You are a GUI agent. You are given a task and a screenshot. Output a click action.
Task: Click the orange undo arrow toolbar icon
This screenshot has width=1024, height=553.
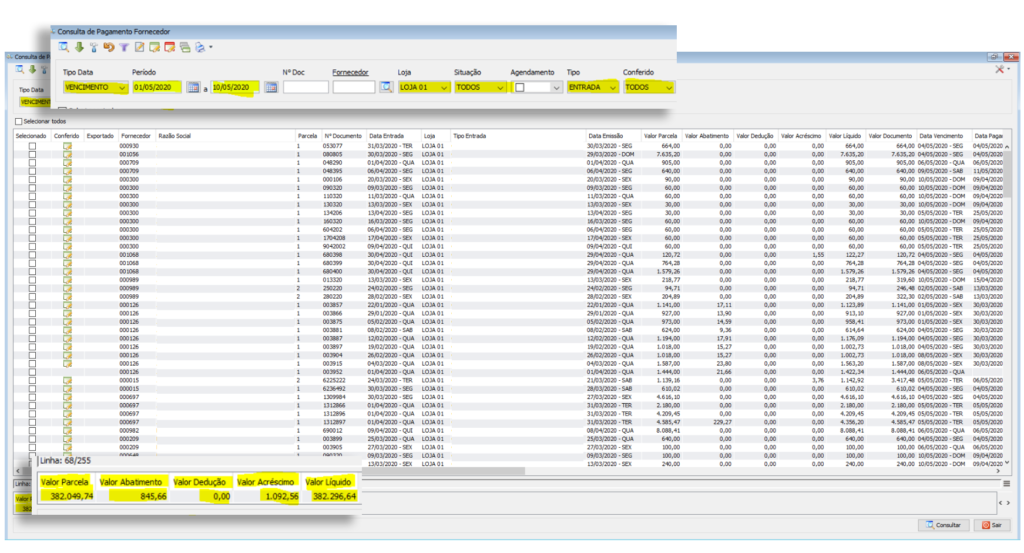pyautogui.click(x=108, y=47)
